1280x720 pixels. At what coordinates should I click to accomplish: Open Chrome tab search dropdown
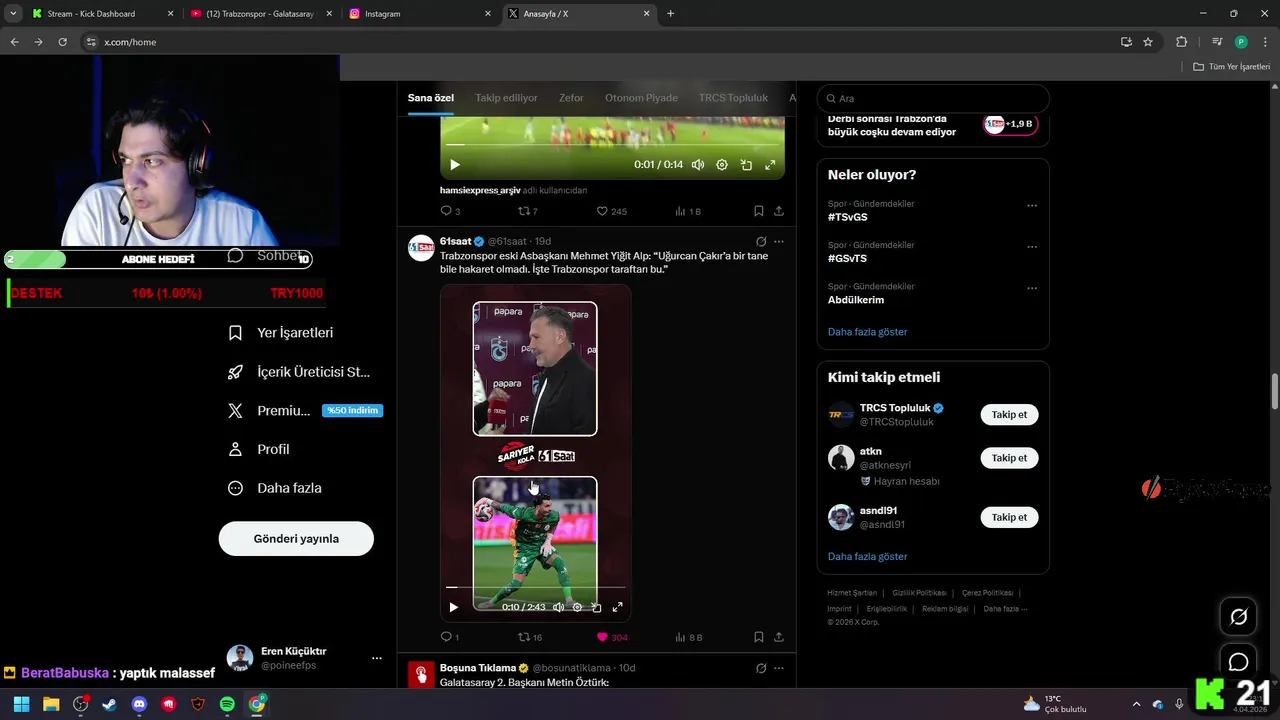[x=13, y=14]
